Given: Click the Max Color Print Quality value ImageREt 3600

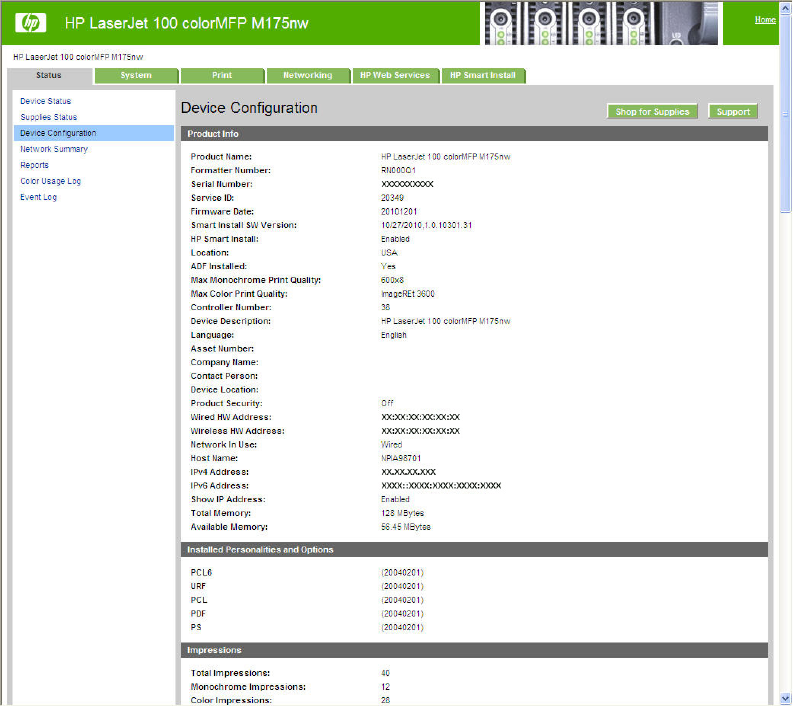Looking at the screenshot, I should (x=408, y=294).
